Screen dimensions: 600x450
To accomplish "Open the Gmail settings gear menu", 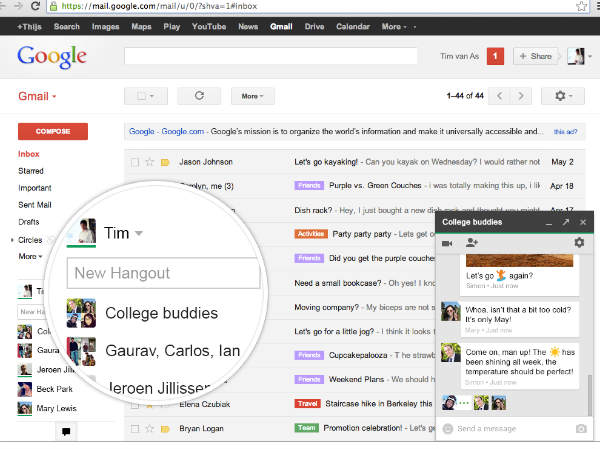I will 562,96.
